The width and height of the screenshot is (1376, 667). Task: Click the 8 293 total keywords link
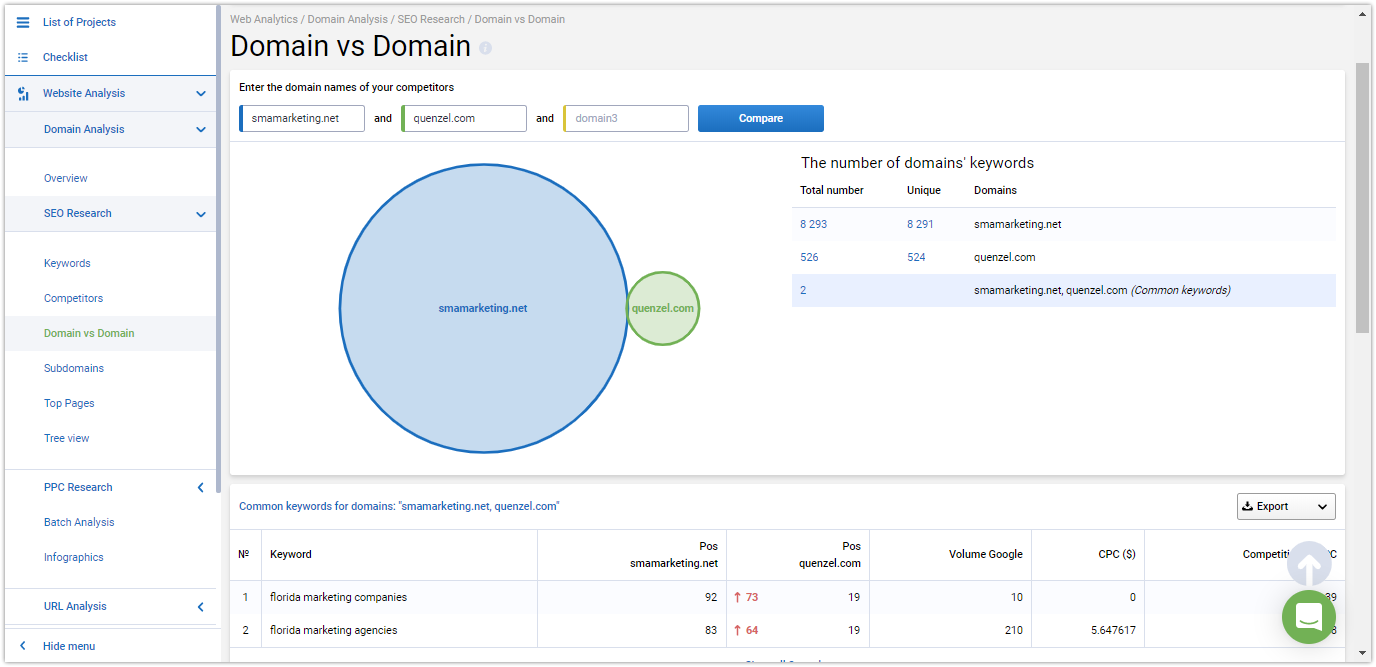(x=814, y=224)
